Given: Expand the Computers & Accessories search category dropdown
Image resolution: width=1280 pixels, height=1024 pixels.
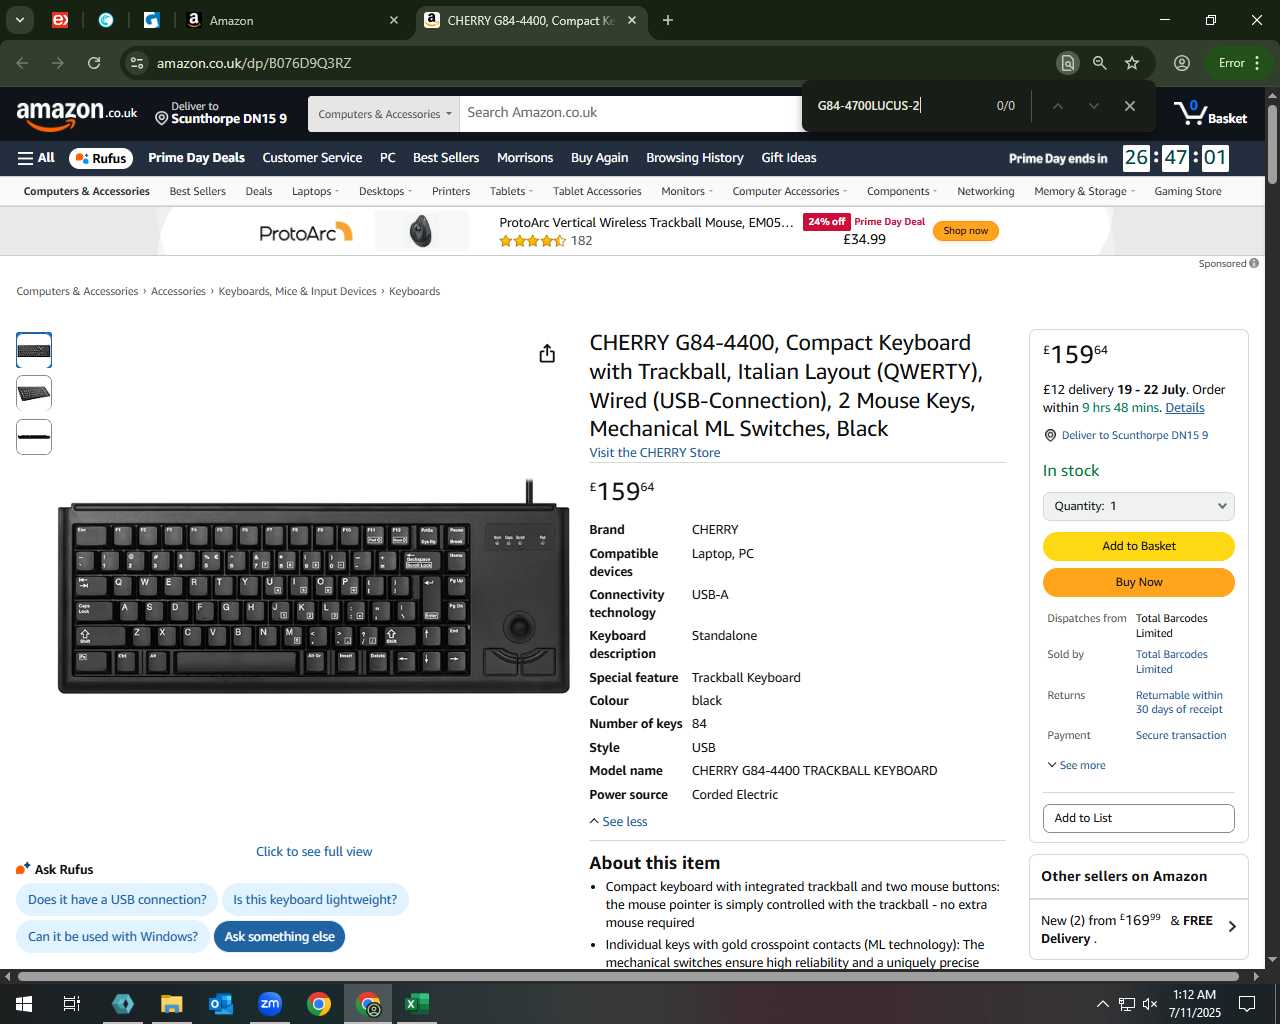Looking at the screenshot, I should [x=384, y=114].
